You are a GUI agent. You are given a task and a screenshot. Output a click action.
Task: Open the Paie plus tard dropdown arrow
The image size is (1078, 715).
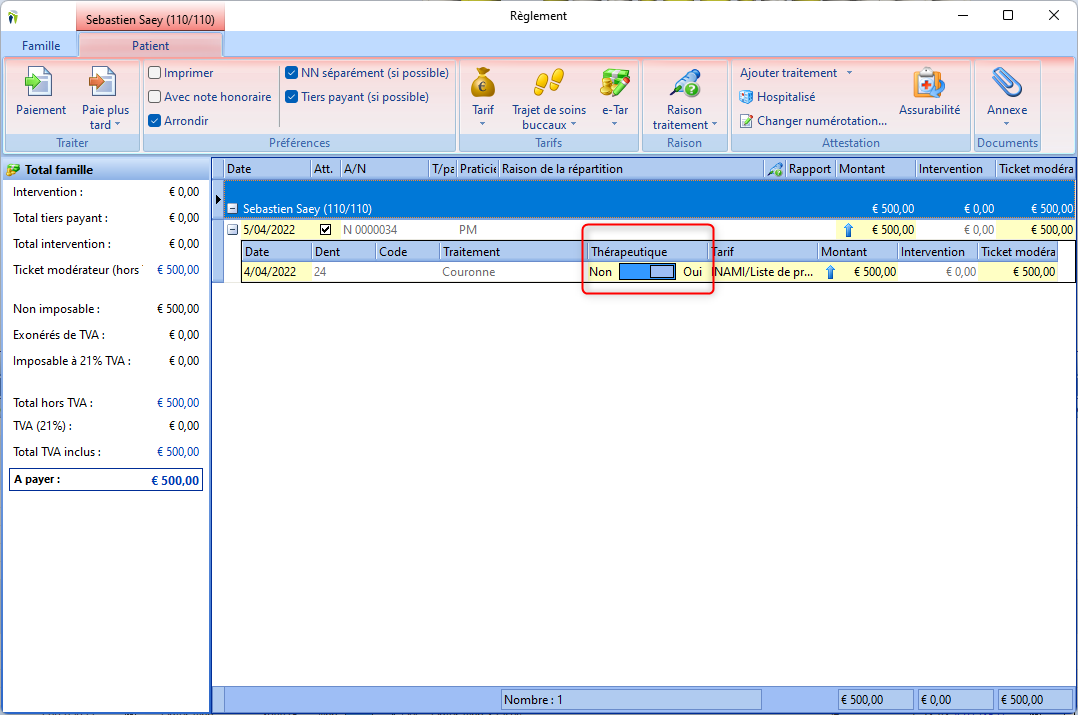118,125
